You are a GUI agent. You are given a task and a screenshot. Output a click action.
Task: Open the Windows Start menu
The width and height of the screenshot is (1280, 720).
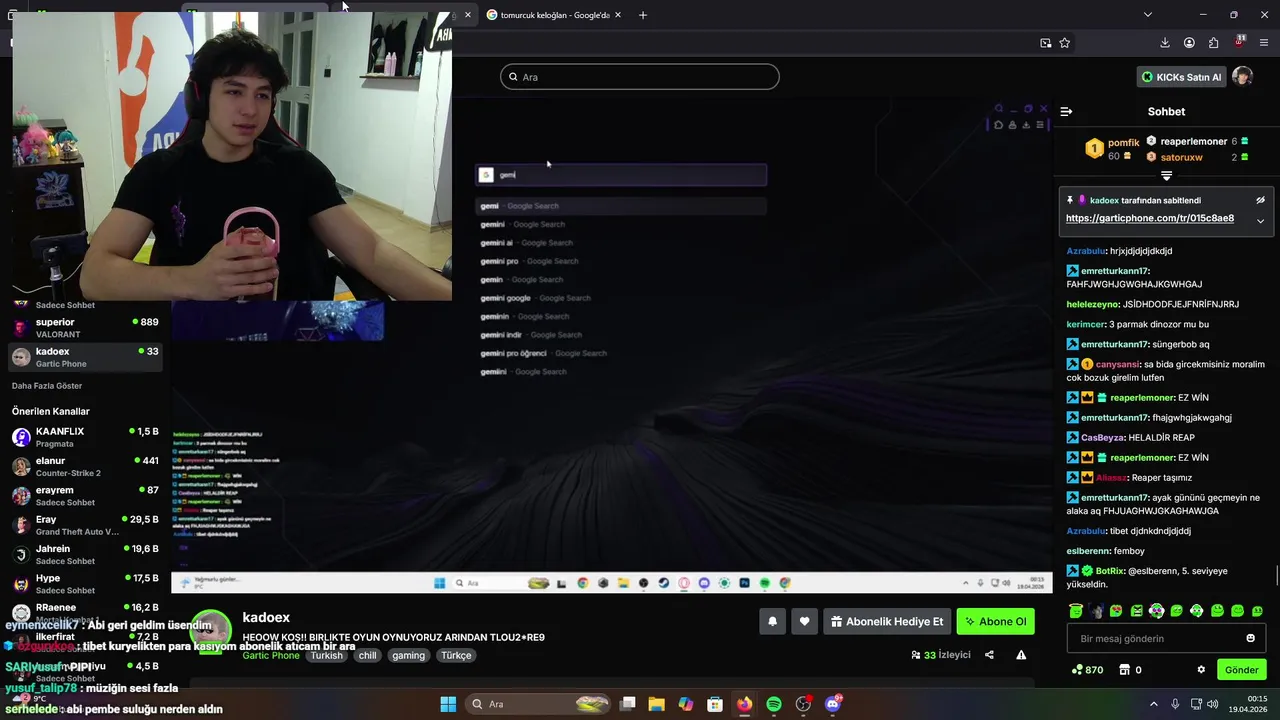448,704
